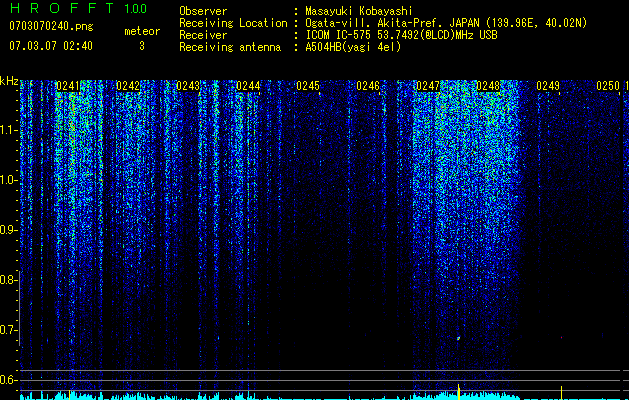Click the 1.0 frequency axis tick
Screen dimensions: 629x400
coord(8,180)
